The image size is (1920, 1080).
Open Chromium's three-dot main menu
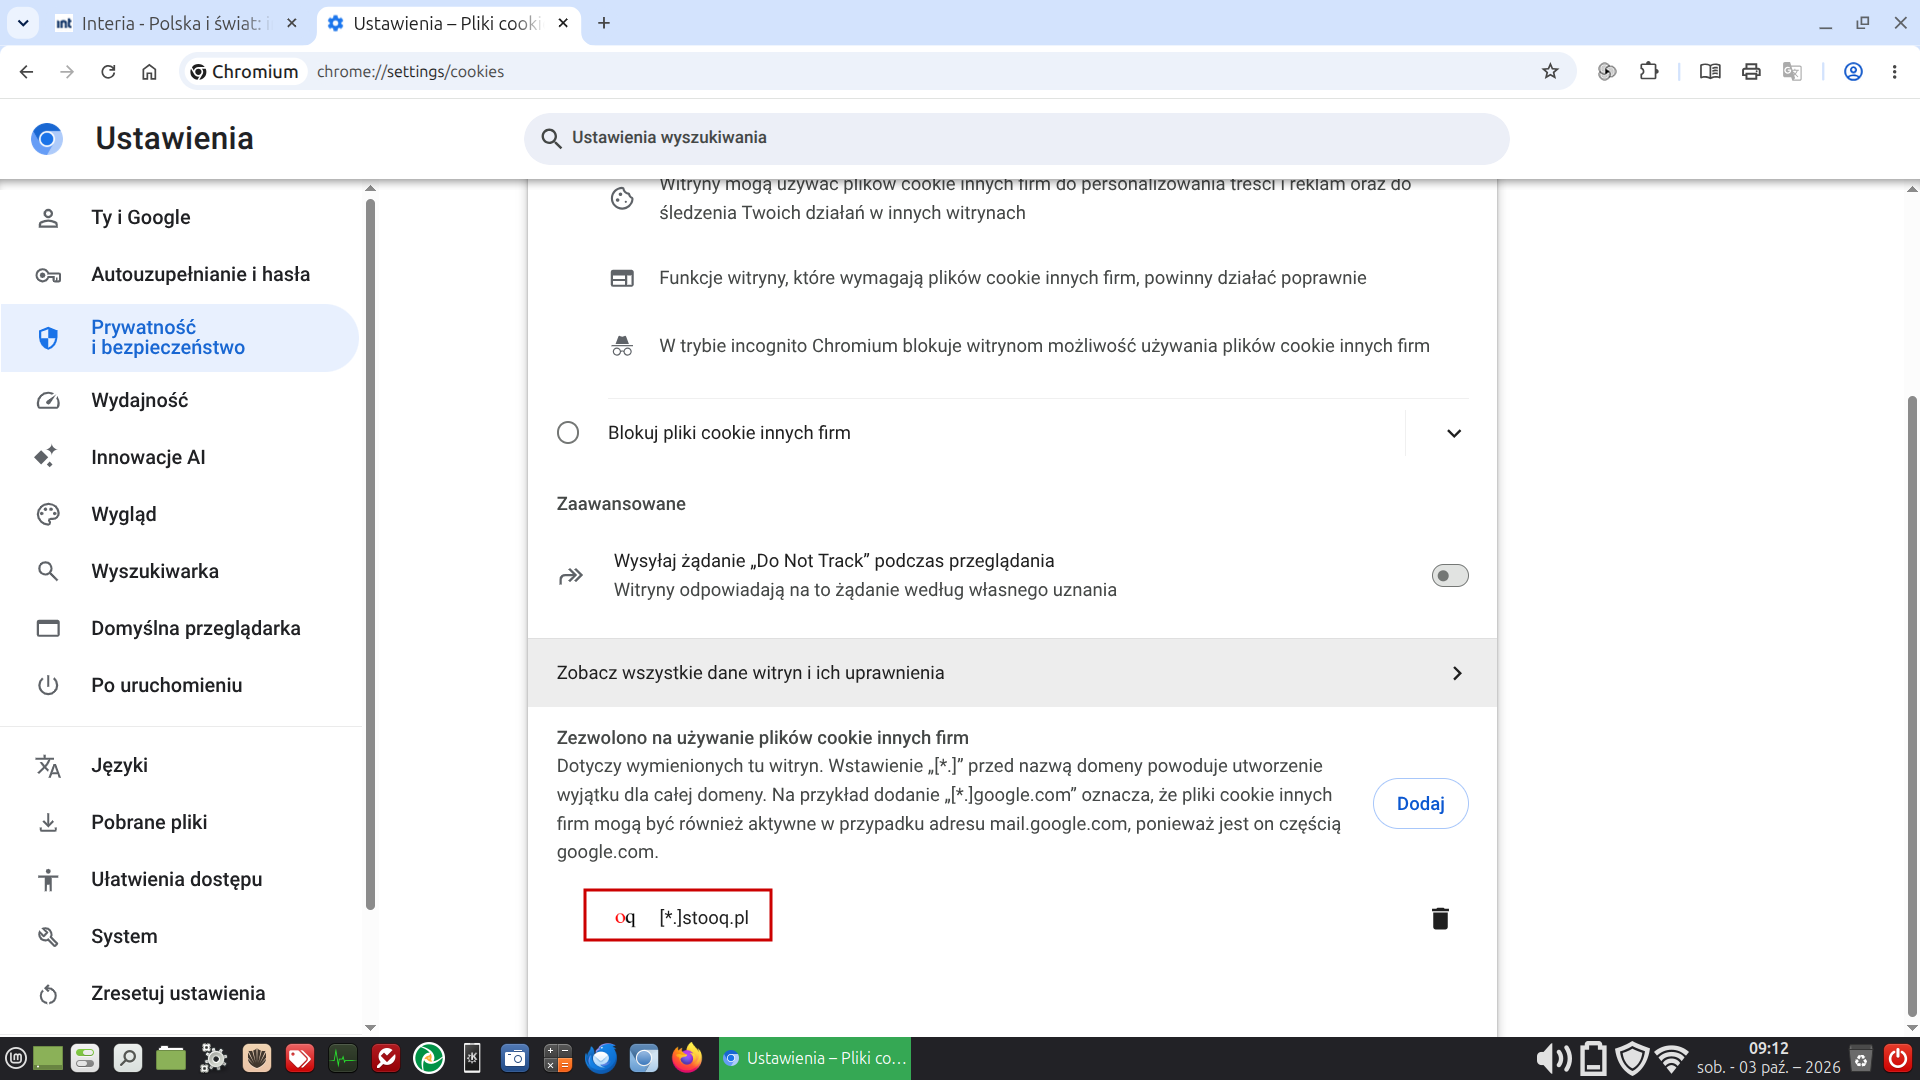click(x=1894, y=71)
